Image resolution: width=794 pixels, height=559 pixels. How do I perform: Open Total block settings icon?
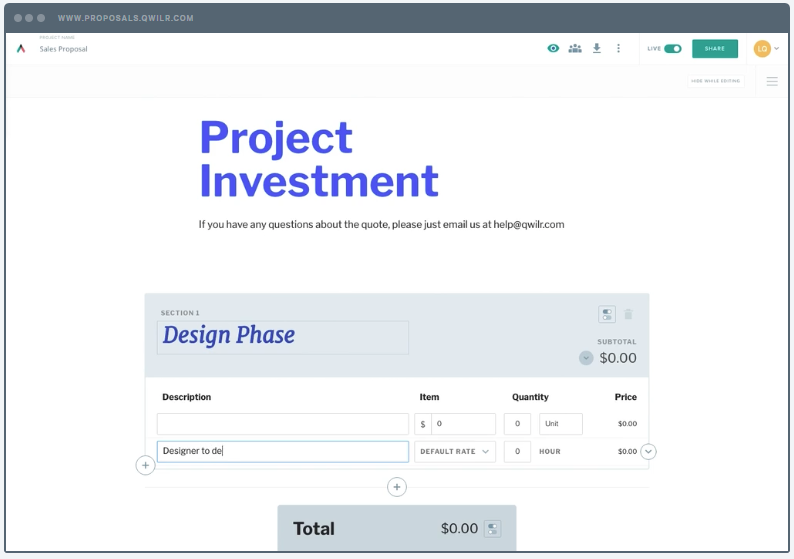[x=492, y=528]
